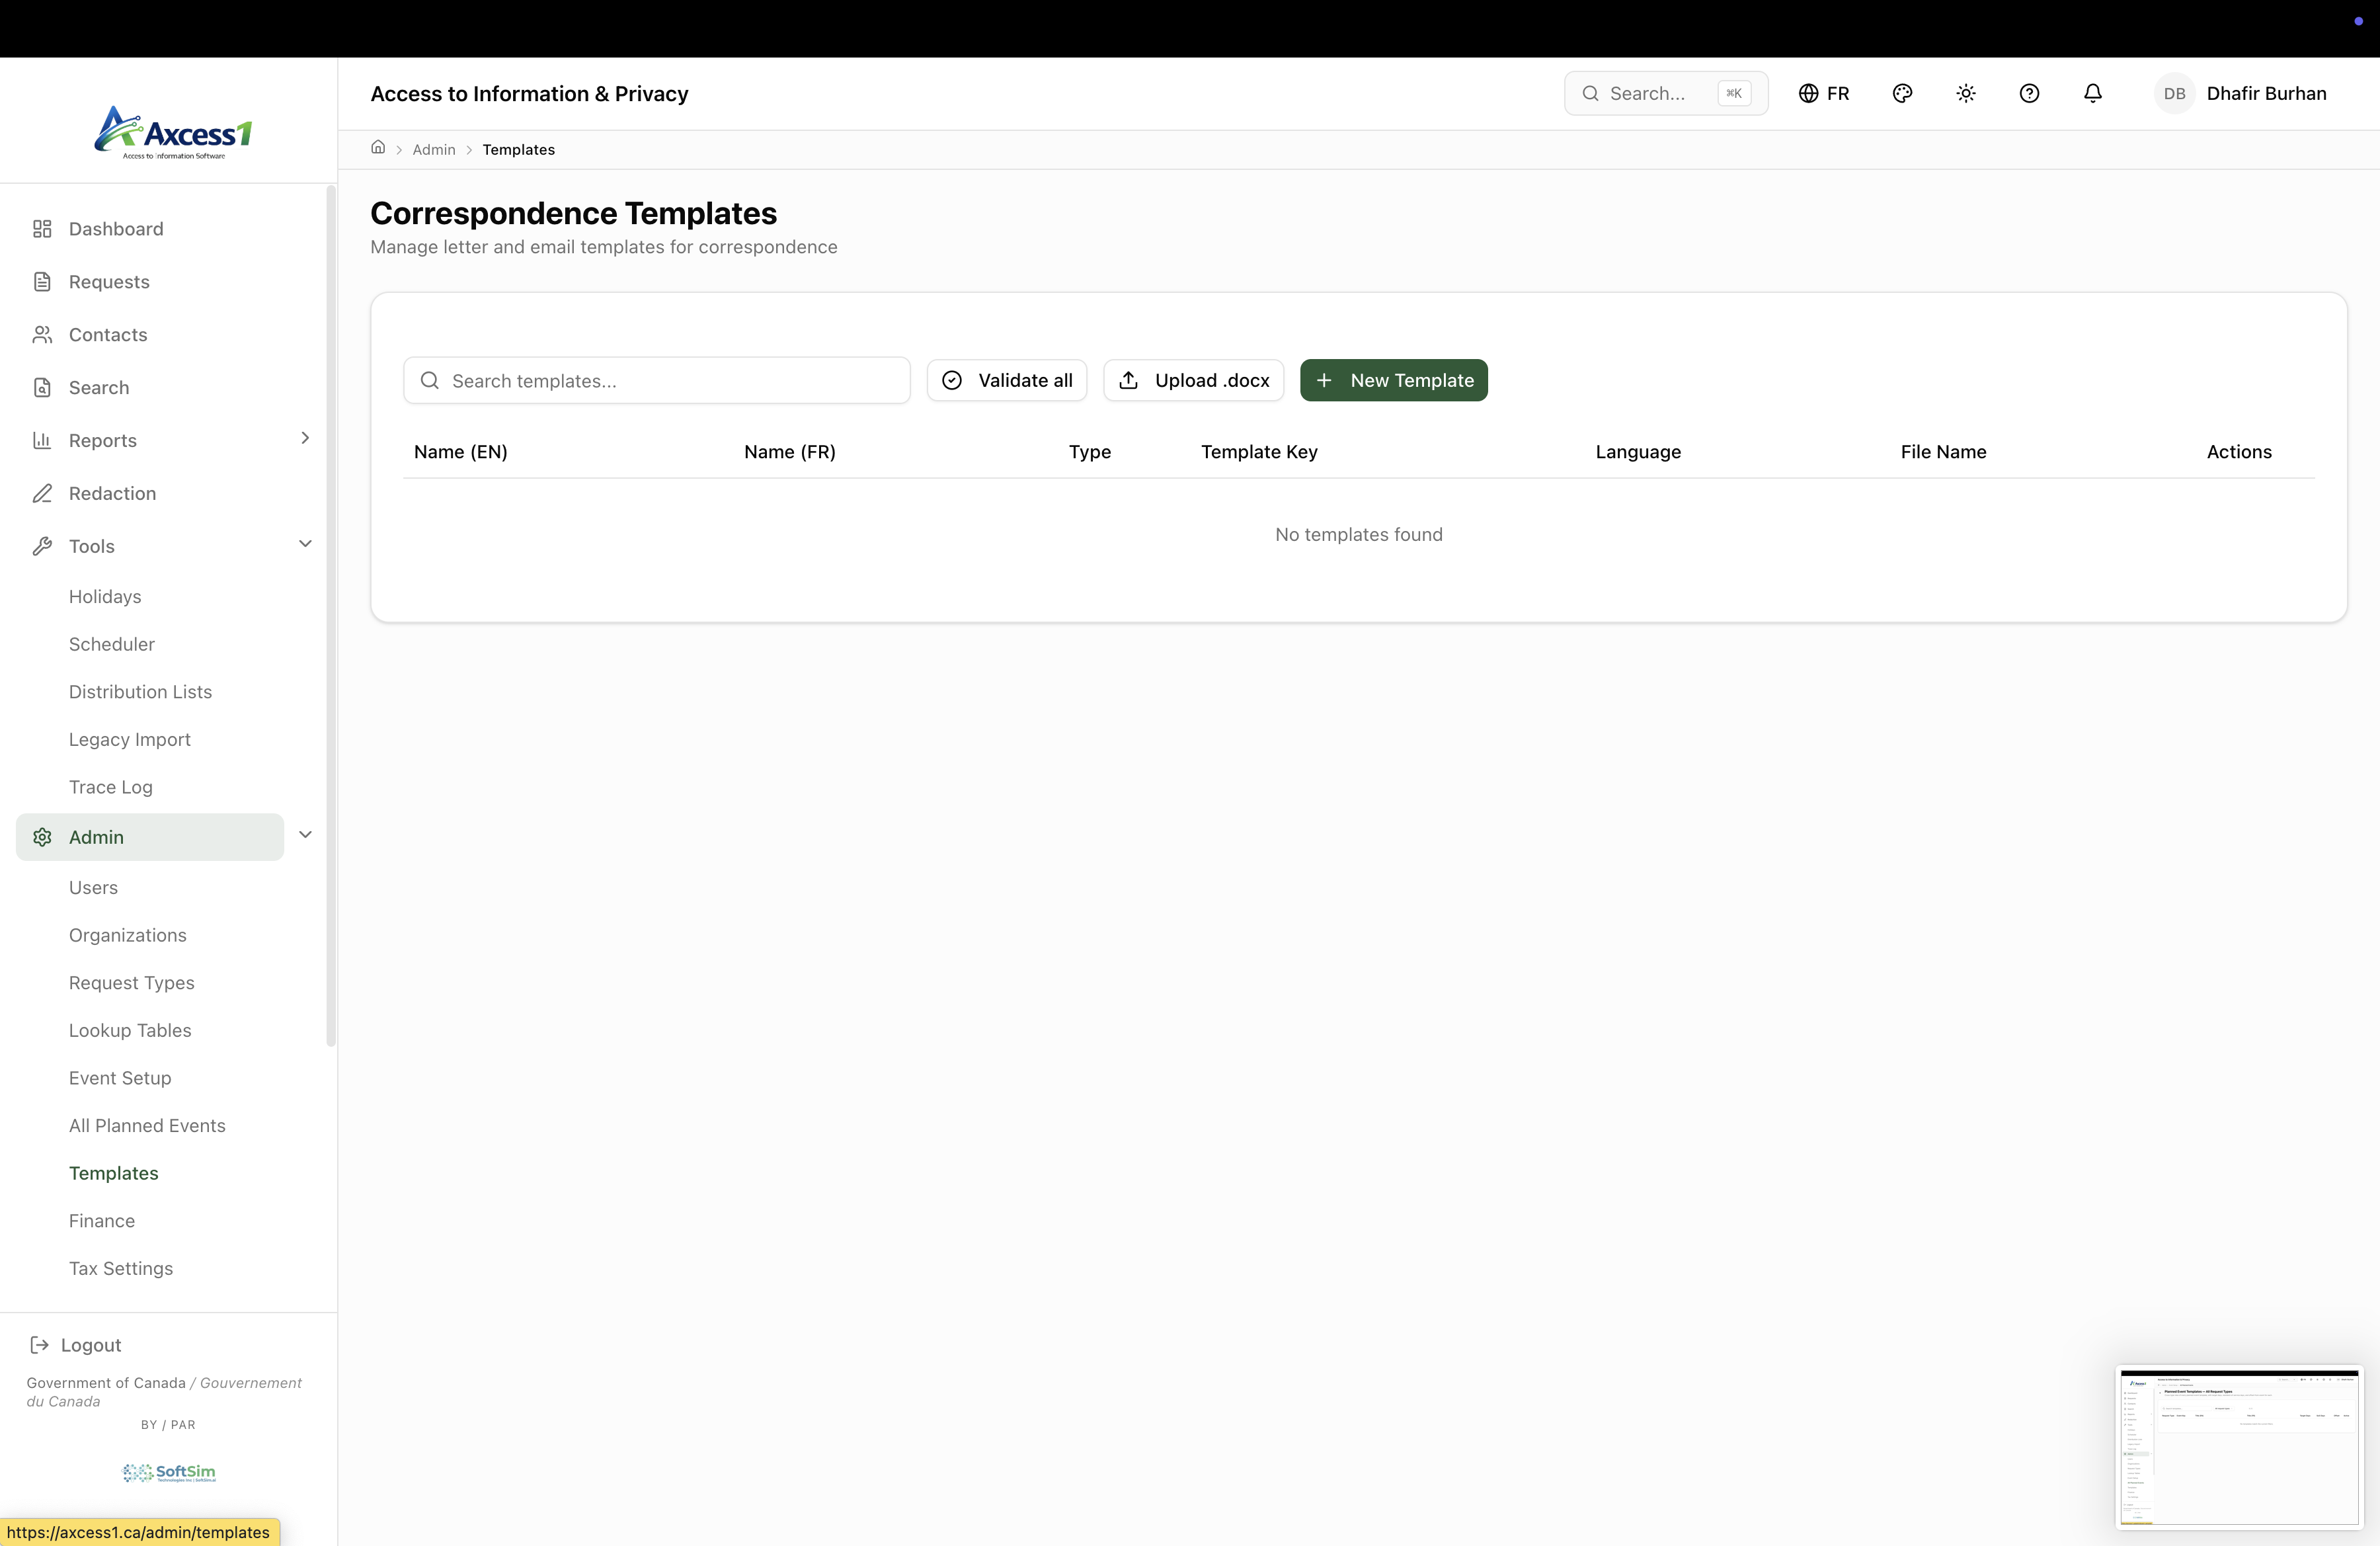Switch language to FR

(1824, 93)
